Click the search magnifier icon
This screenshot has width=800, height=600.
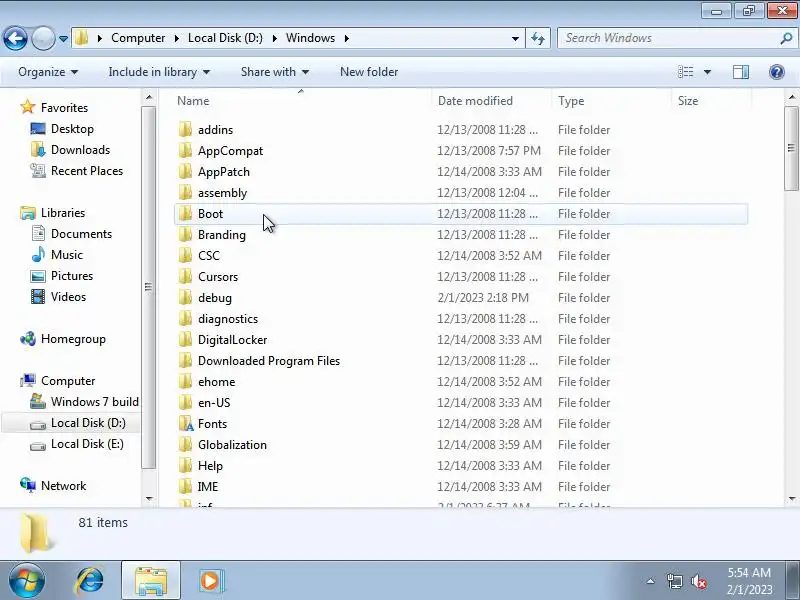click(786, 38)
